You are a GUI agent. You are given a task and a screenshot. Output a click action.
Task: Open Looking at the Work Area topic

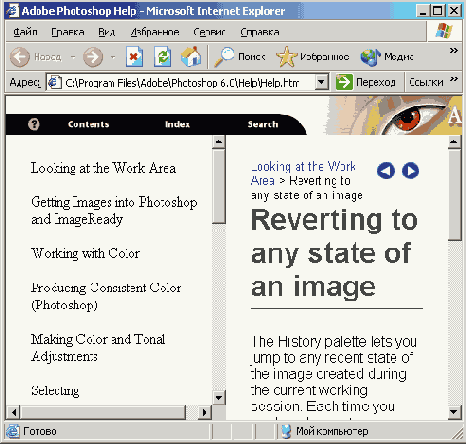[x=103, y=168]
